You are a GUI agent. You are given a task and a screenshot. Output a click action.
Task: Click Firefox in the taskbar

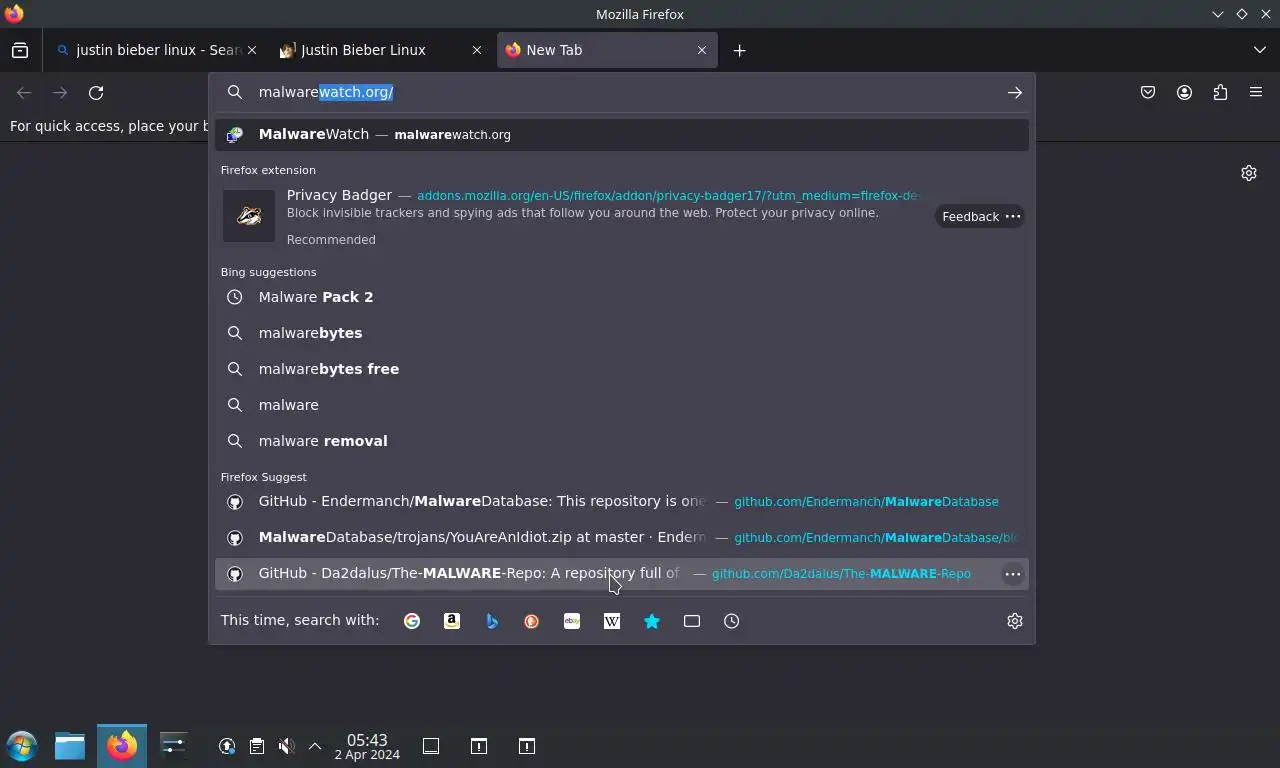point(122,746)
